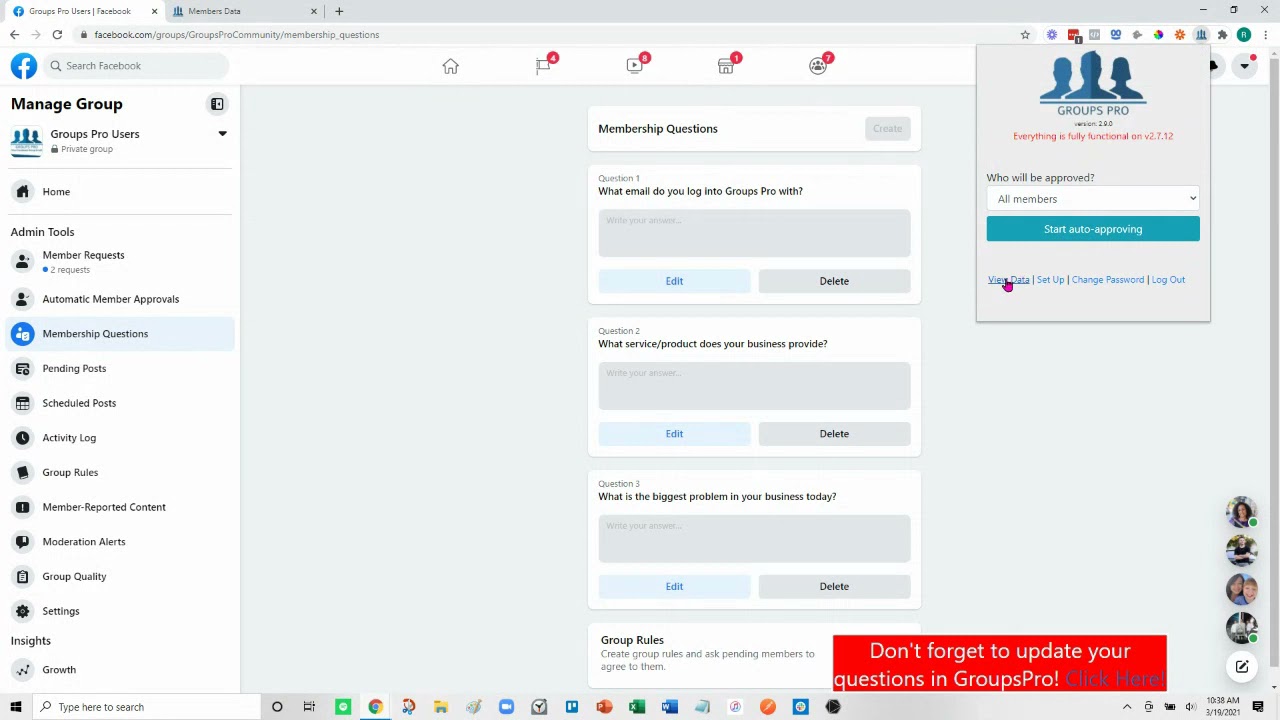
Task: Click the new message compose icon
Action: tap(1242, 667)
